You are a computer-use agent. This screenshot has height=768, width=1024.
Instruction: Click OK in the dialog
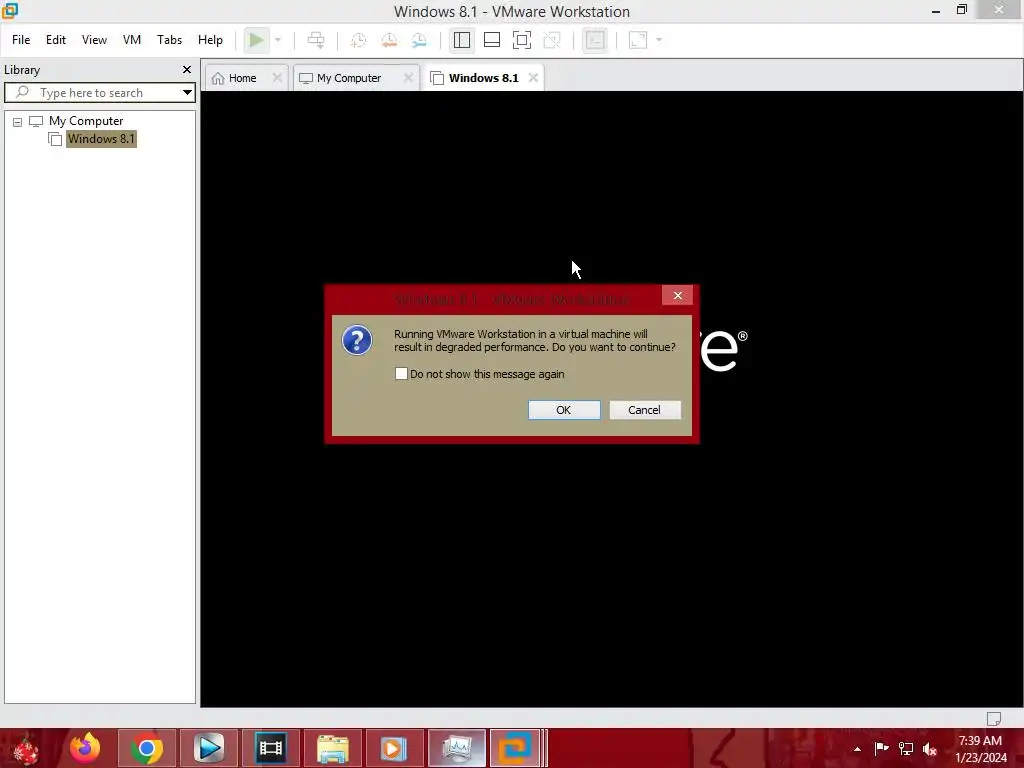pyautogui.click(x=564, y=410)
